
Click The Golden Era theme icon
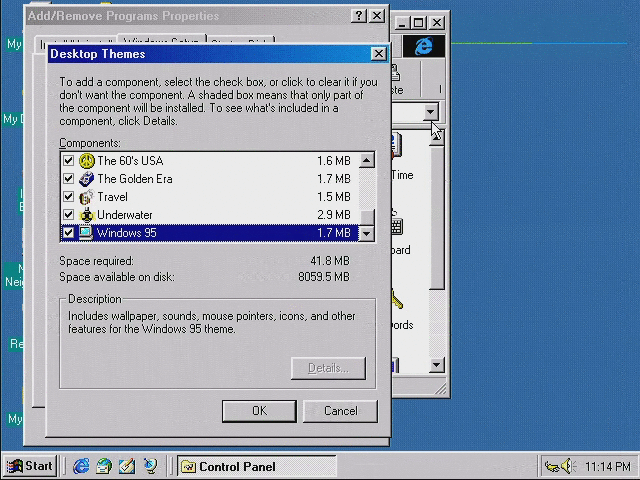tap(87, 179)
